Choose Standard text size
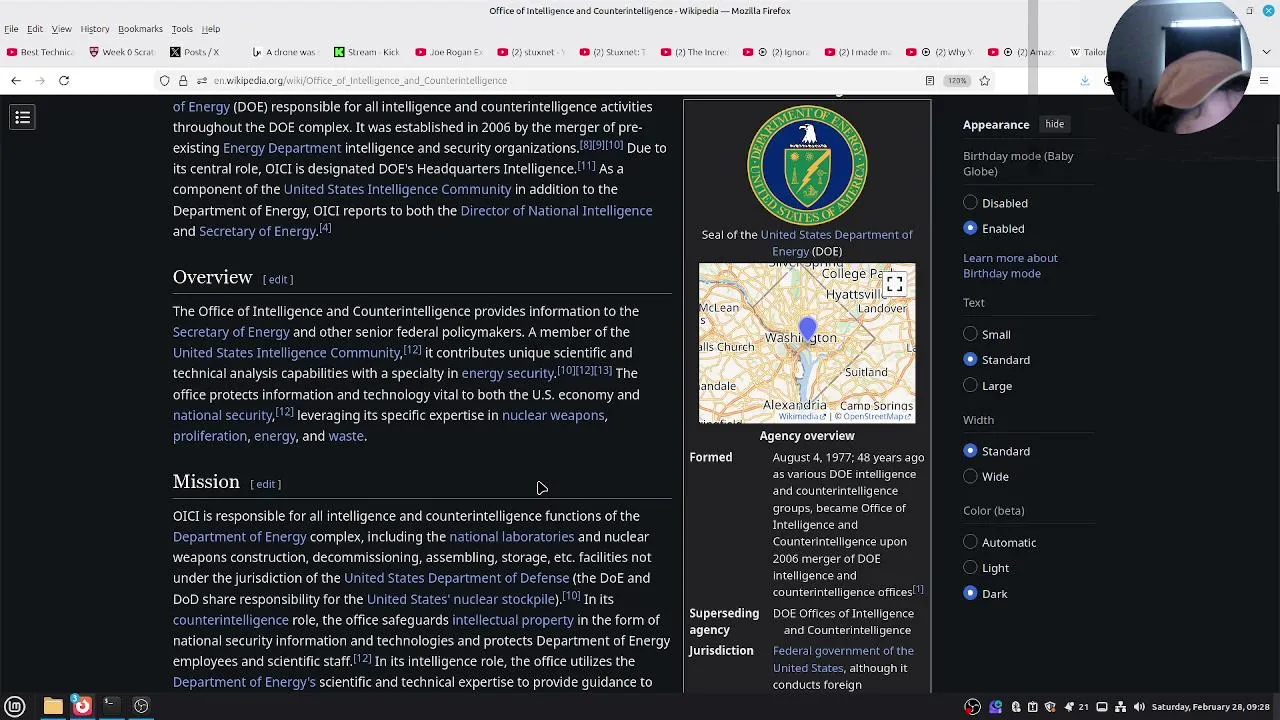 970,359
